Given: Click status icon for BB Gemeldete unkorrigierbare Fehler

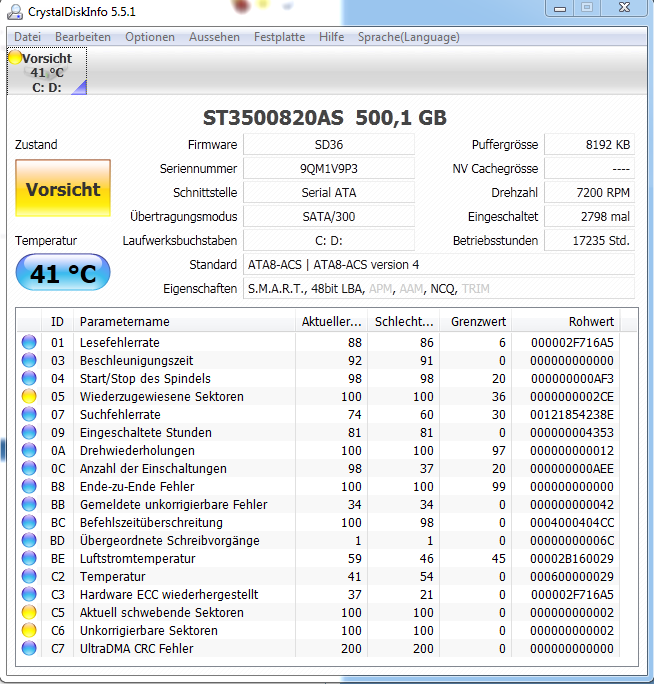Looking at the screenshot, I should point(29,504).
